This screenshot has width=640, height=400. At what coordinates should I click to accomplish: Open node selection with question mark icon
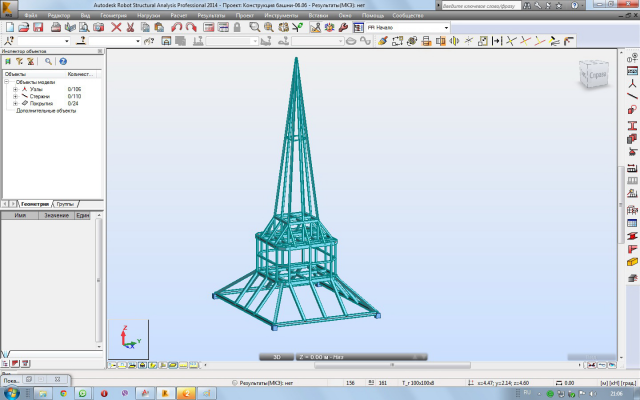pos(9,41)
